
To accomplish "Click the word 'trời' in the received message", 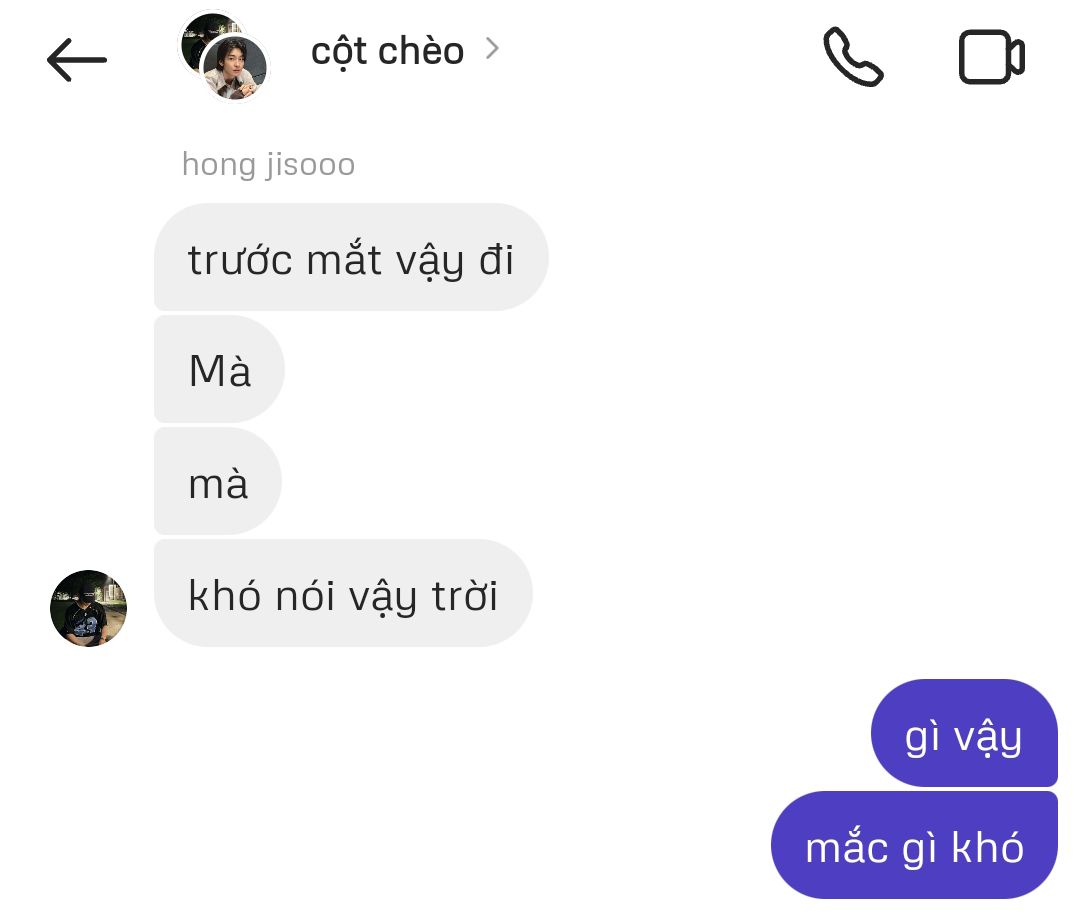I will click(465, 595).
